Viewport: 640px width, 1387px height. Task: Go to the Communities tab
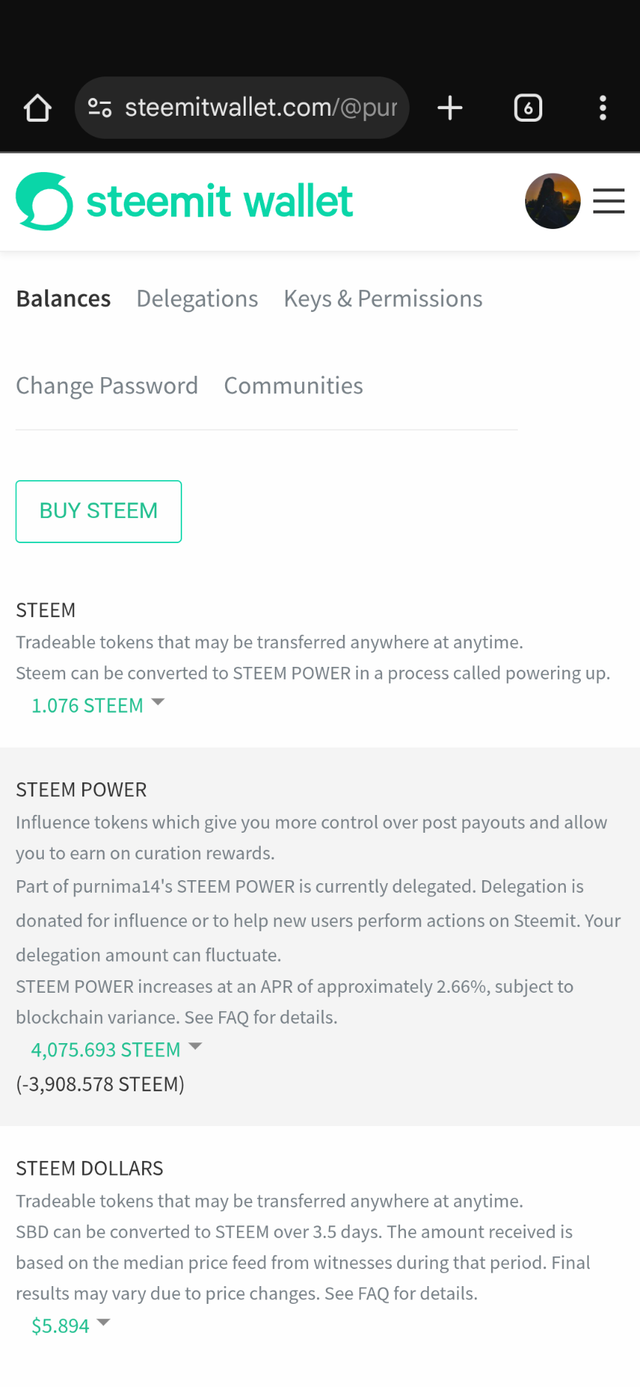click(293, 385)
